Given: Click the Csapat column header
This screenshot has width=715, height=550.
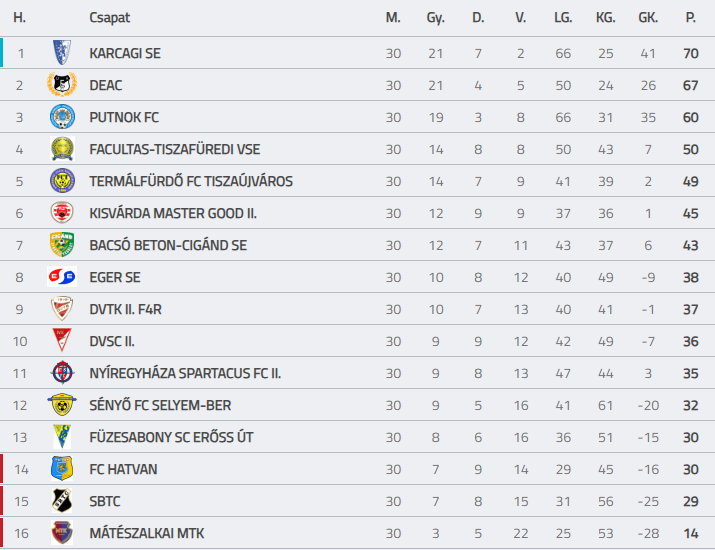Looking at the screenshot, I should [109, 18].
